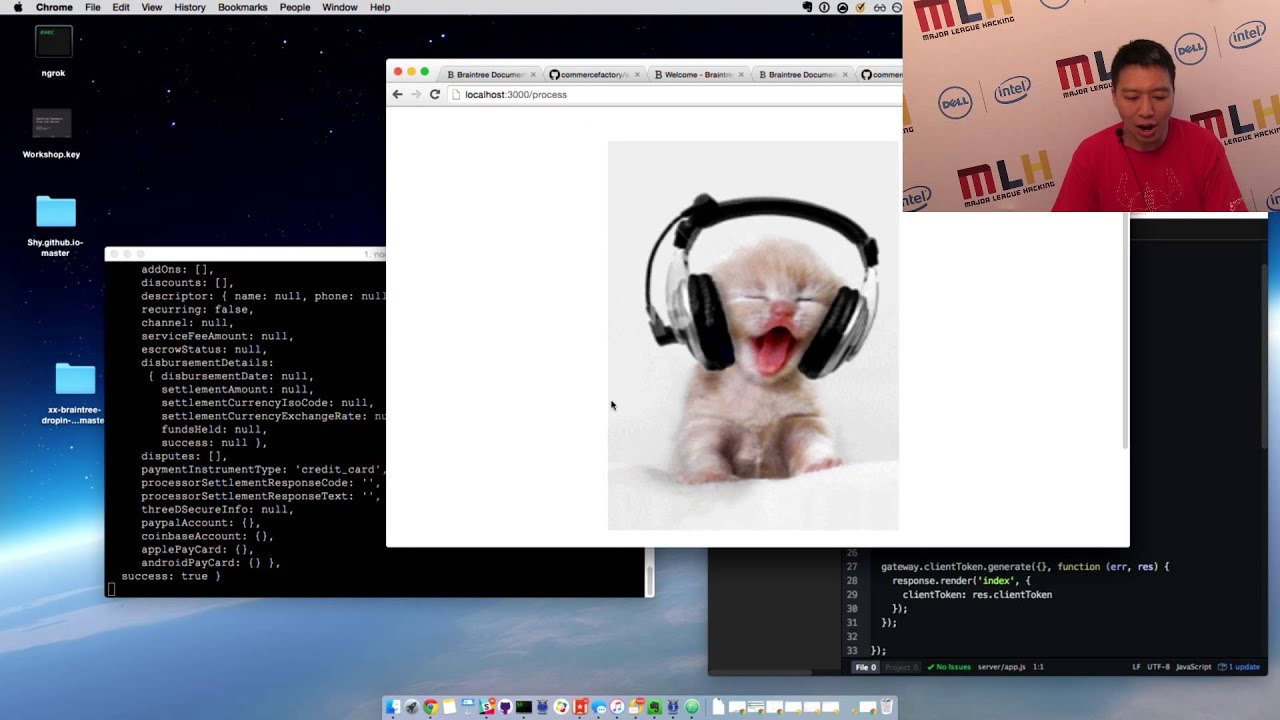Open the green Evernote icon in Dock
The width and height of the screenshot is (1280, 720).
pos(655,707)
